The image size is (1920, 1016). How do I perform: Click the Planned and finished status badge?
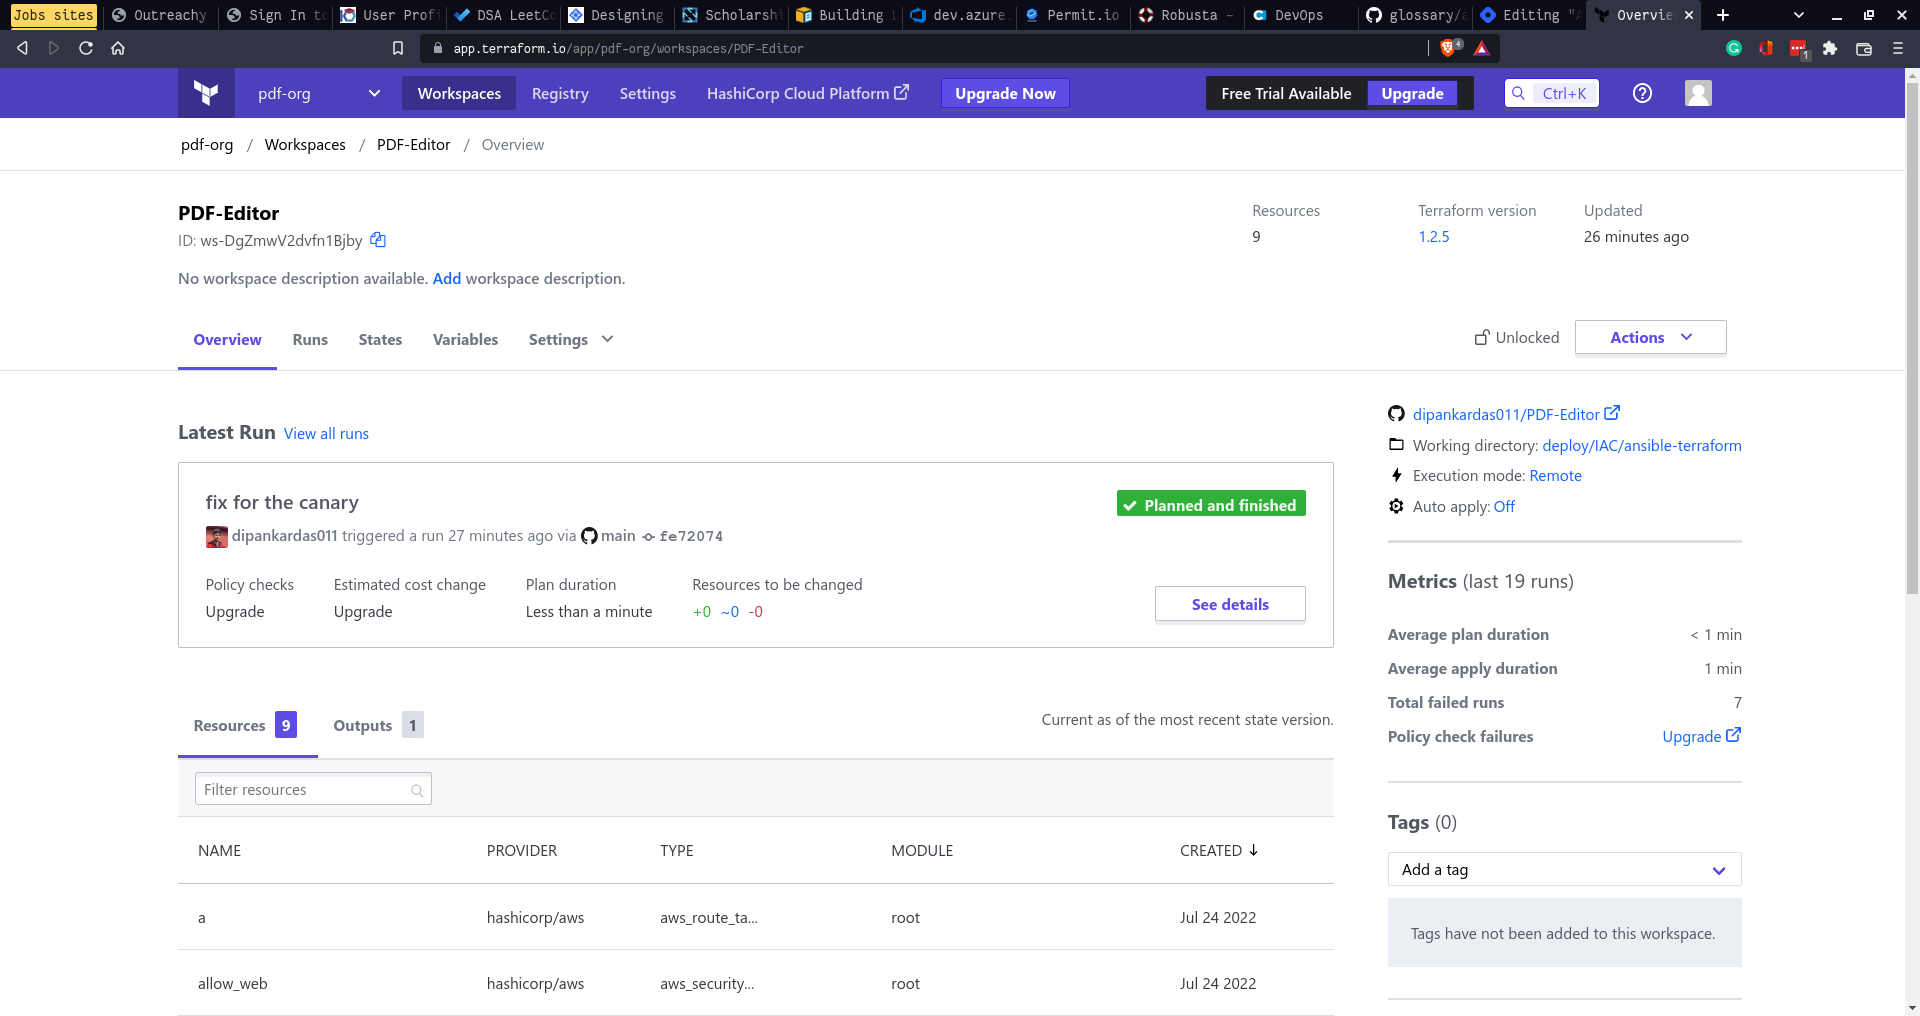click(x=1211, y=505)
